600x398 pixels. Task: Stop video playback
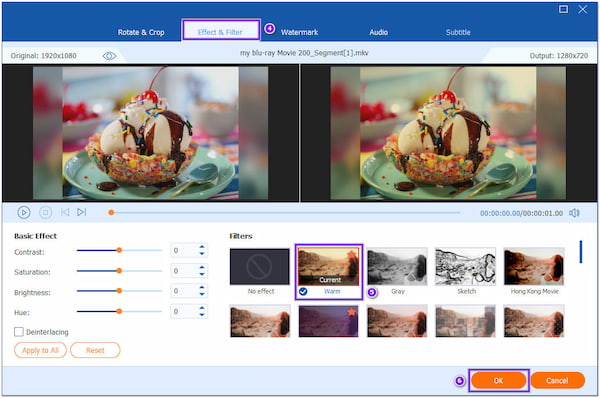(46, 212)
